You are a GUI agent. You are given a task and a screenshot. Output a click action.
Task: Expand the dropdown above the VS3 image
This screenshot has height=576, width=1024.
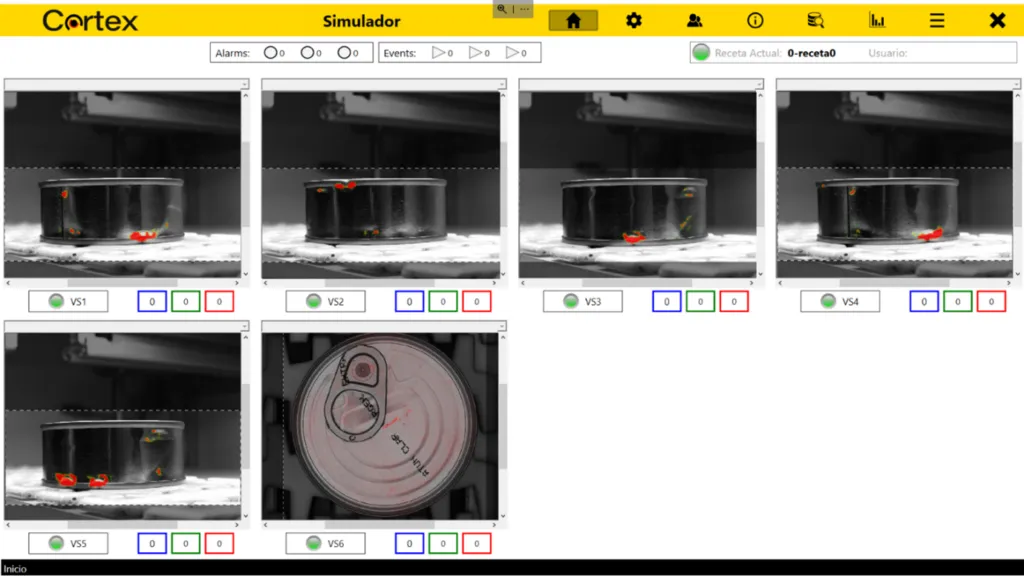point(760,85)
